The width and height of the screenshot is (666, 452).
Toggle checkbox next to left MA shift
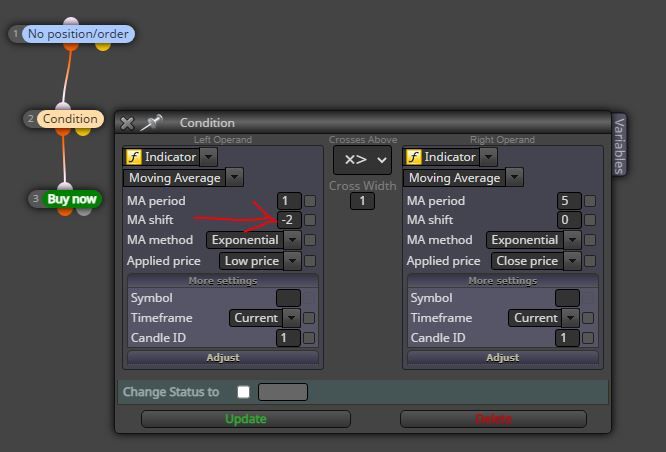310,220
